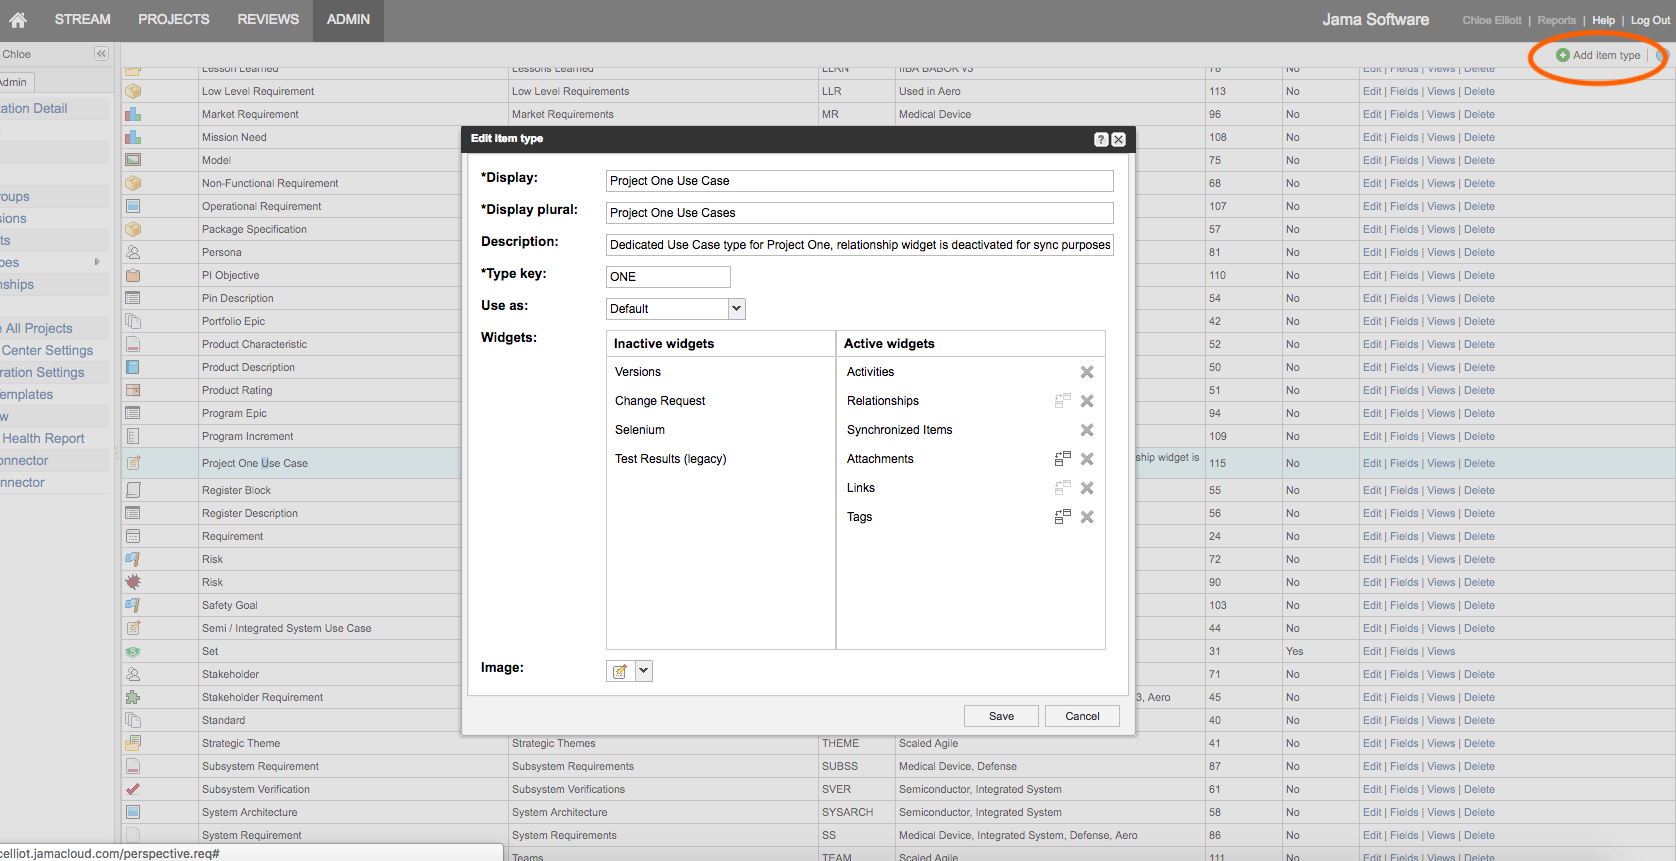Click Chloe Elliott user name in header
The height and width of the screenshot is (861, 1676).
(1491, 20)
